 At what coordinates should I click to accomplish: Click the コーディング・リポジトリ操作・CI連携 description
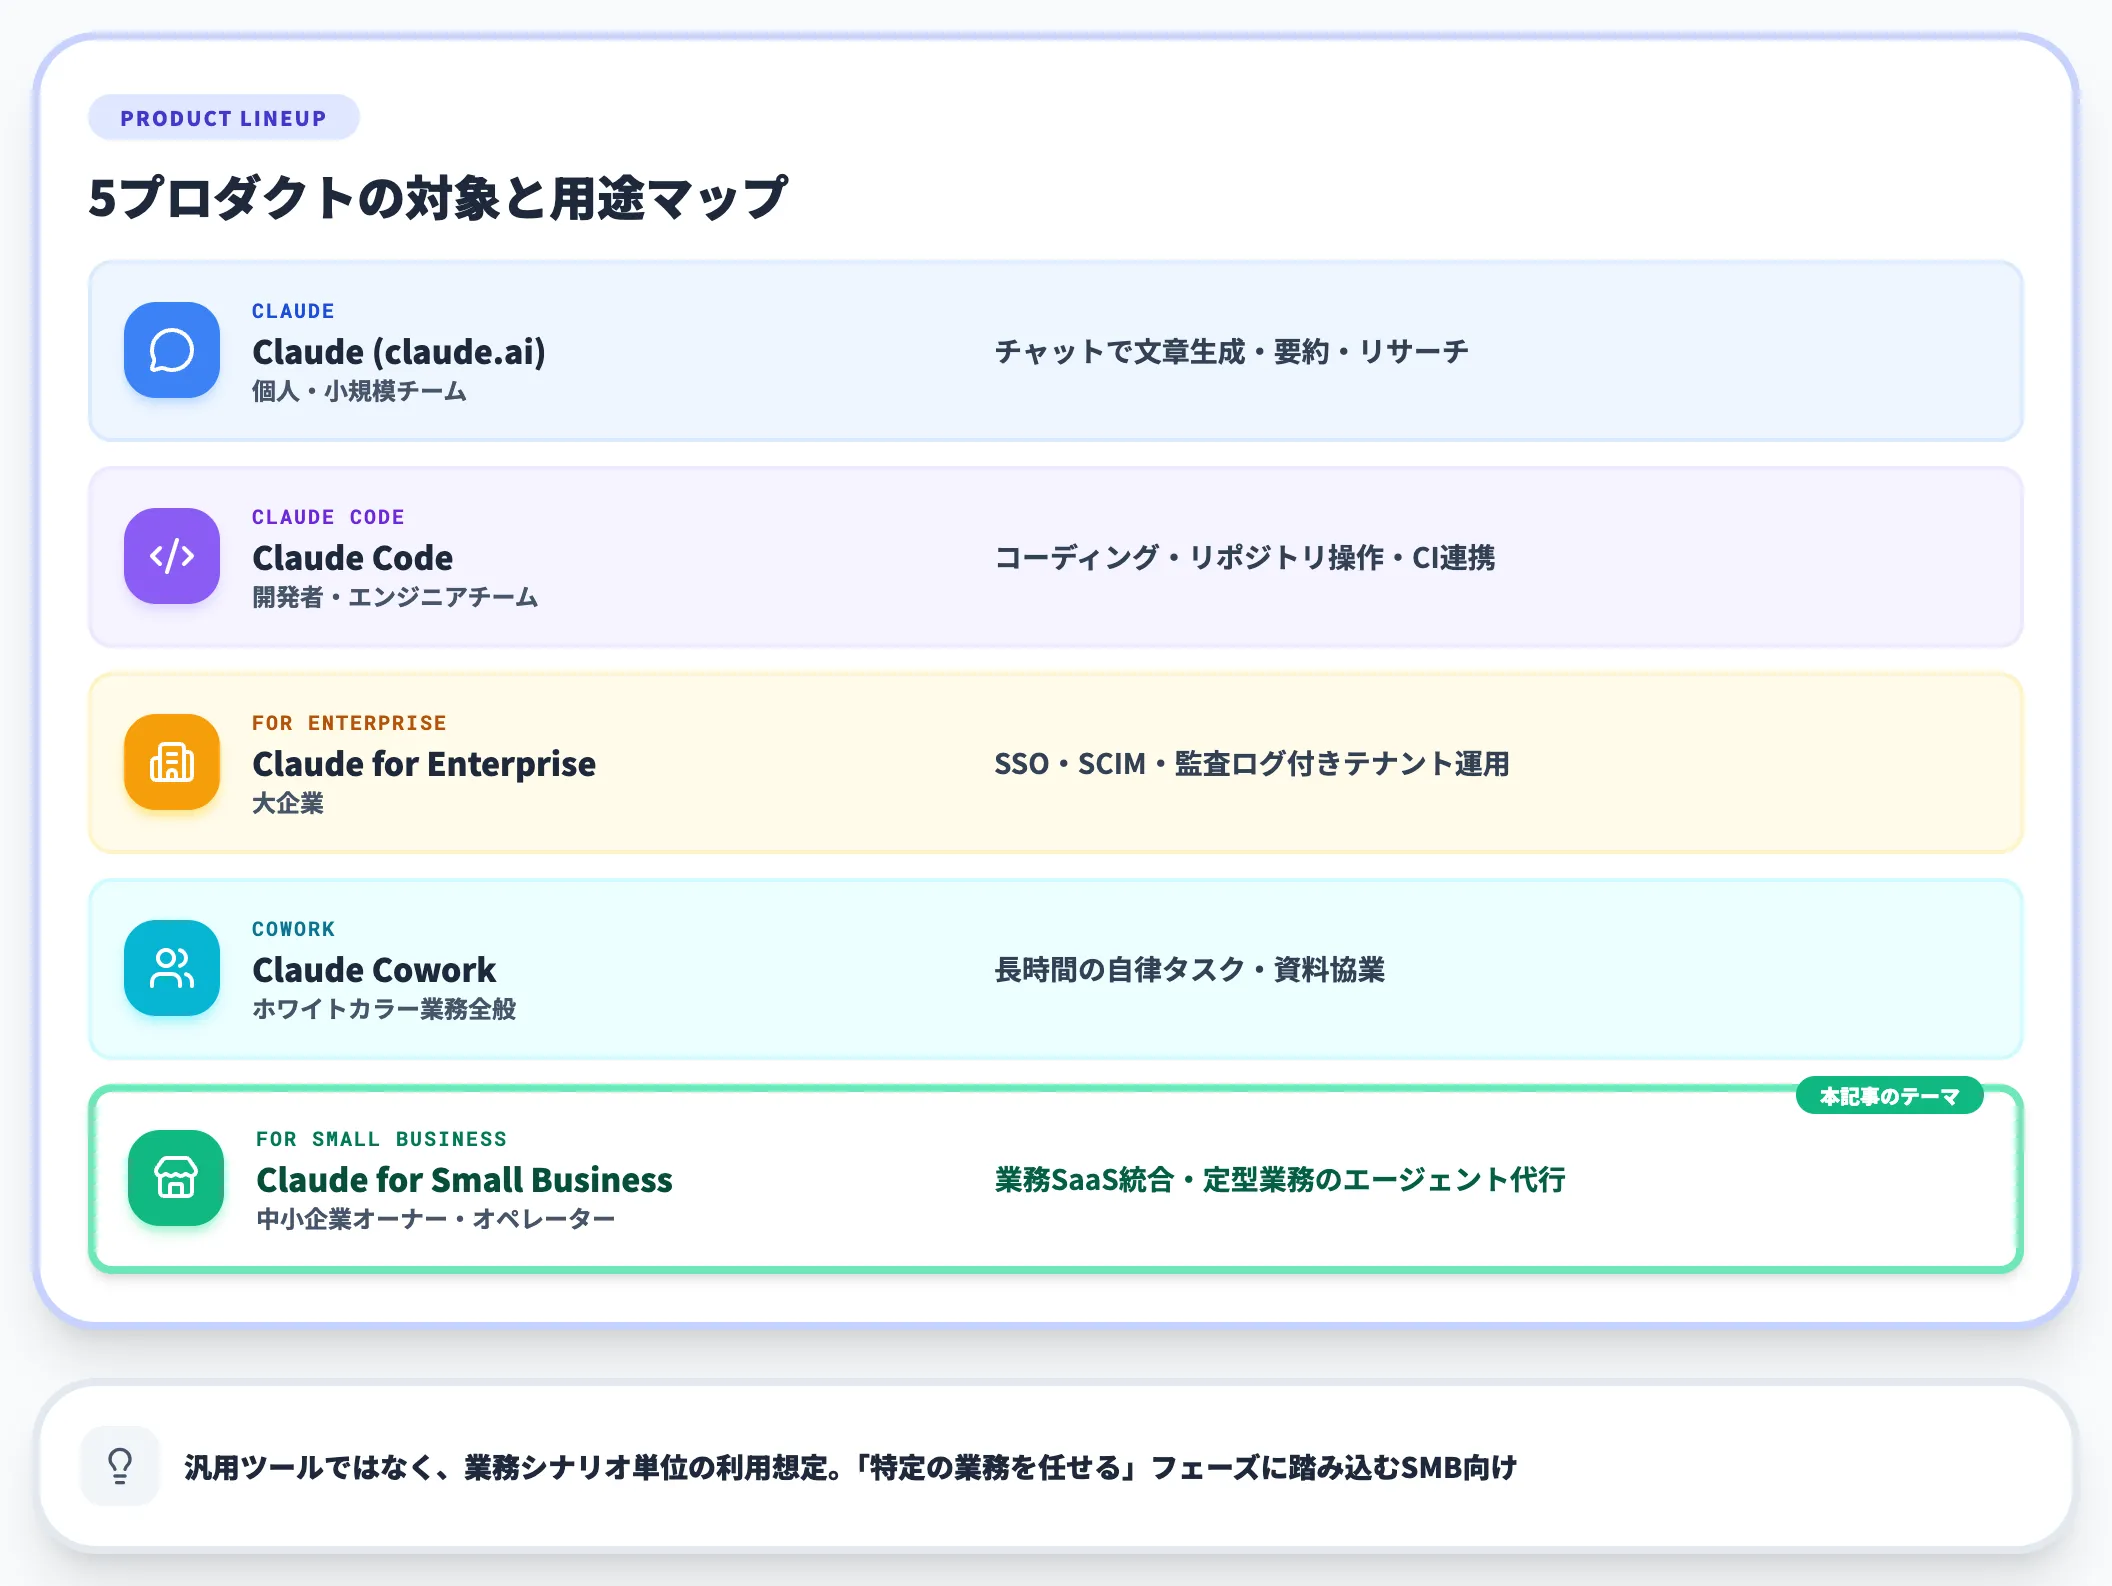[x=1245, y=558]
